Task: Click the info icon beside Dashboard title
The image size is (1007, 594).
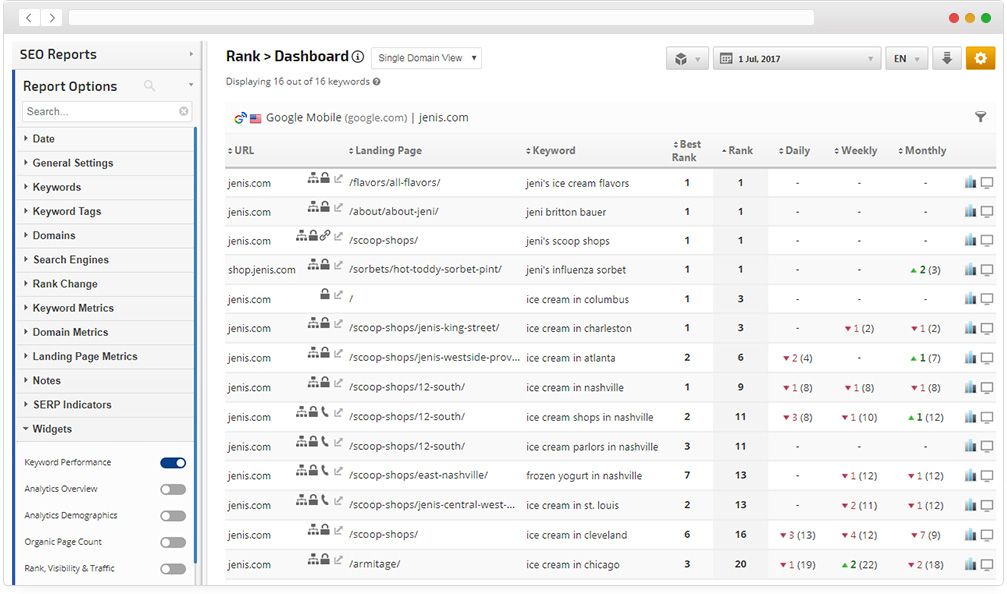Action: coord(358,57)
